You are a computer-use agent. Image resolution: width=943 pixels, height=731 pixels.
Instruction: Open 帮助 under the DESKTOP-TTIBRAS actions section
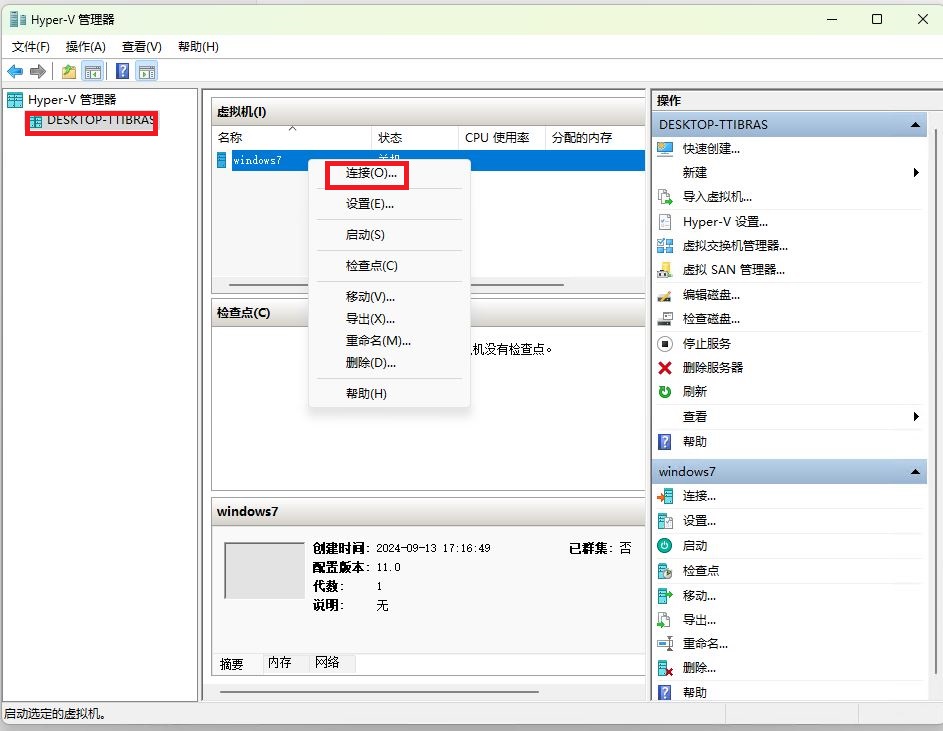click(x=695, y=442)
